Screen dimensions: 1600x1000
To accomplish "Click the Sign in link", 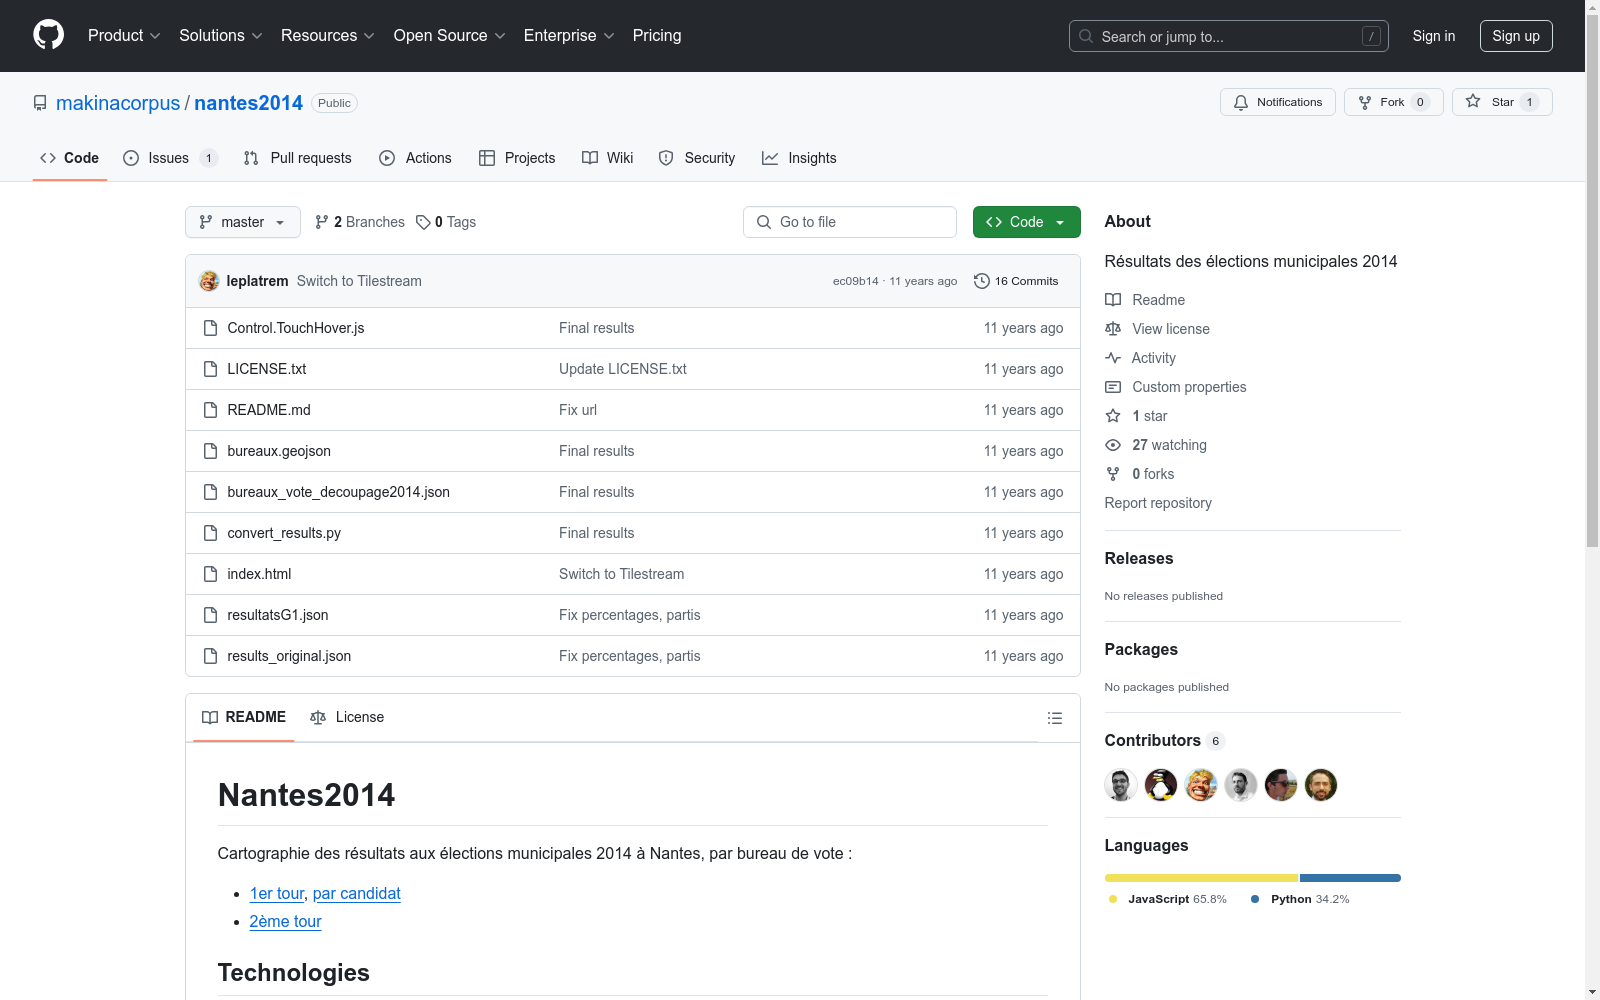I will 1434,36.
